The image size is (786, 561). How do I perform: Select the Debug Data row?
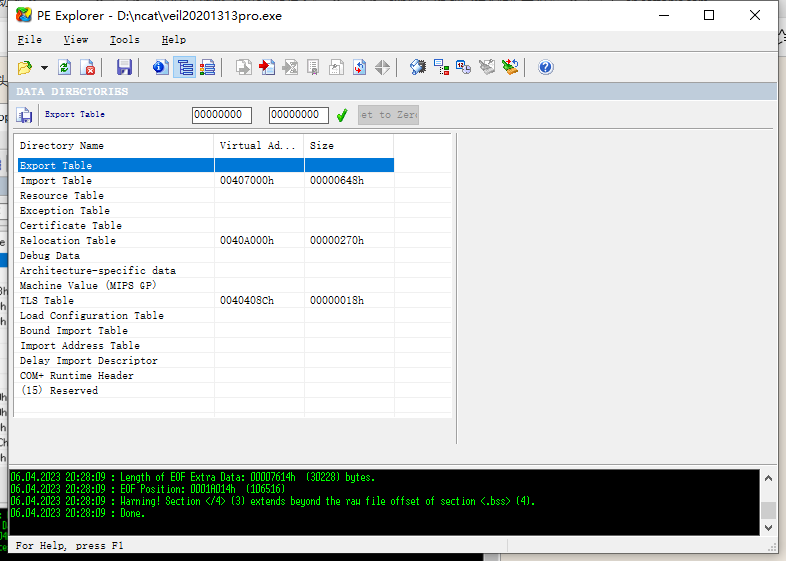pyautogui.click(x=206, y=256)
